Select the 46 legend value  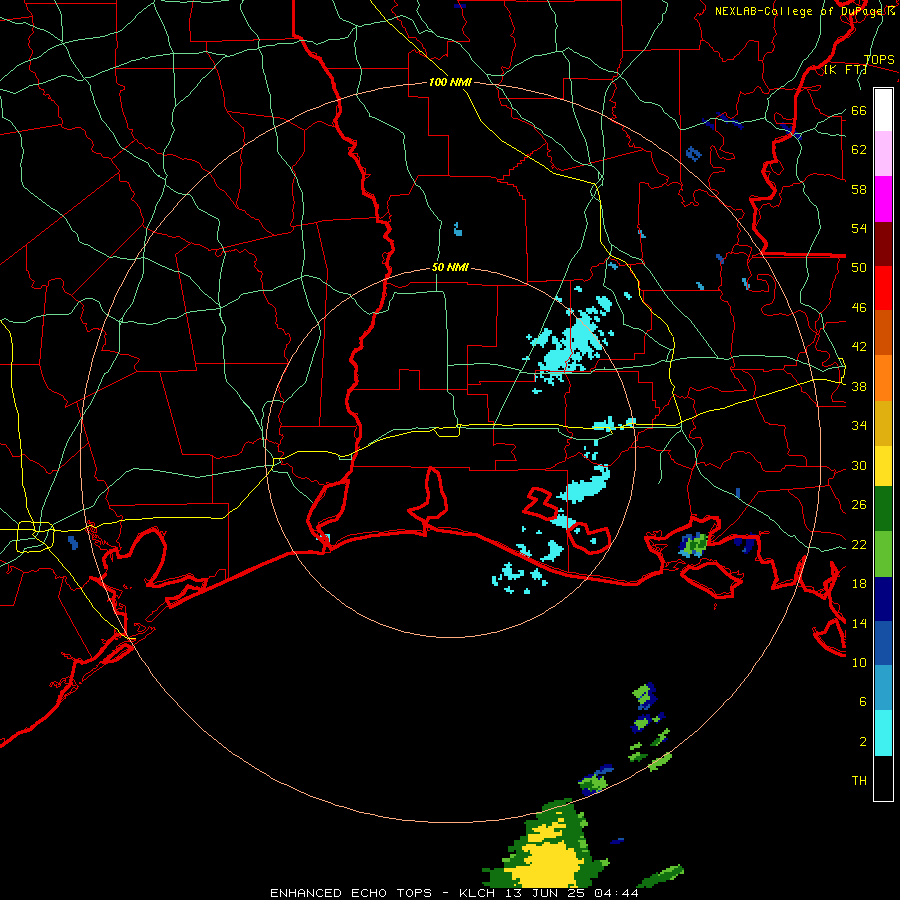click(x=859, y=308)
